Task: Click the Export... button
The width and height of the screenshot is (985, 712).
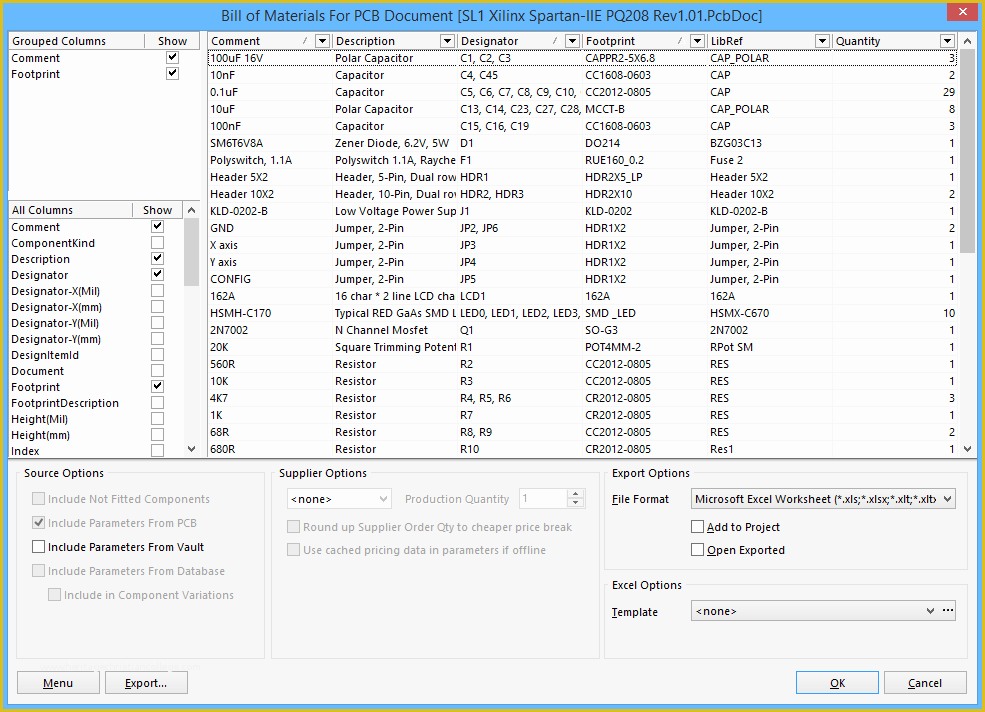Action: pyautogui.click(x=146, y=682)
